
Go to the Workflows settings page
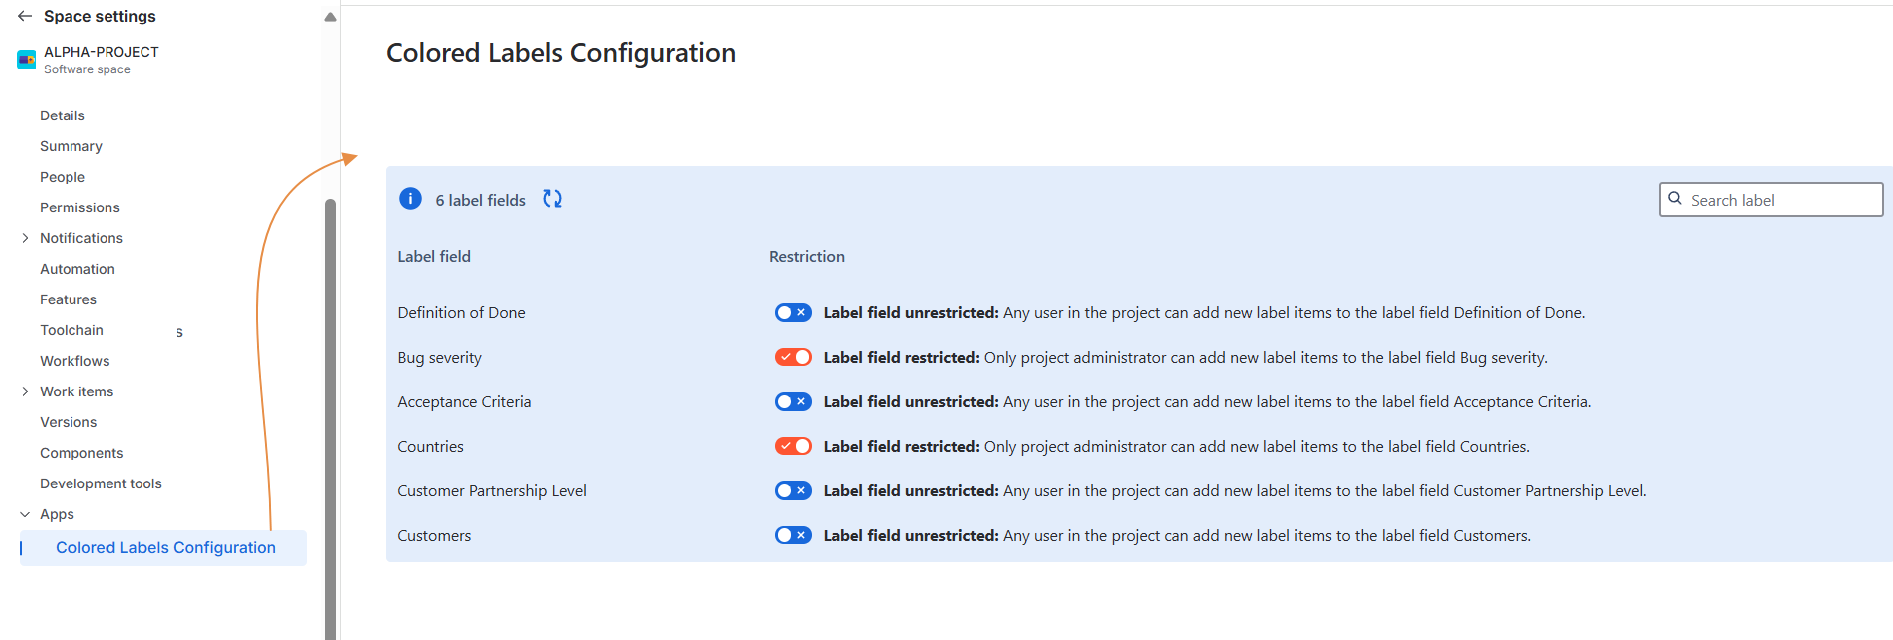pyautogui.click(x=74, y=360)
